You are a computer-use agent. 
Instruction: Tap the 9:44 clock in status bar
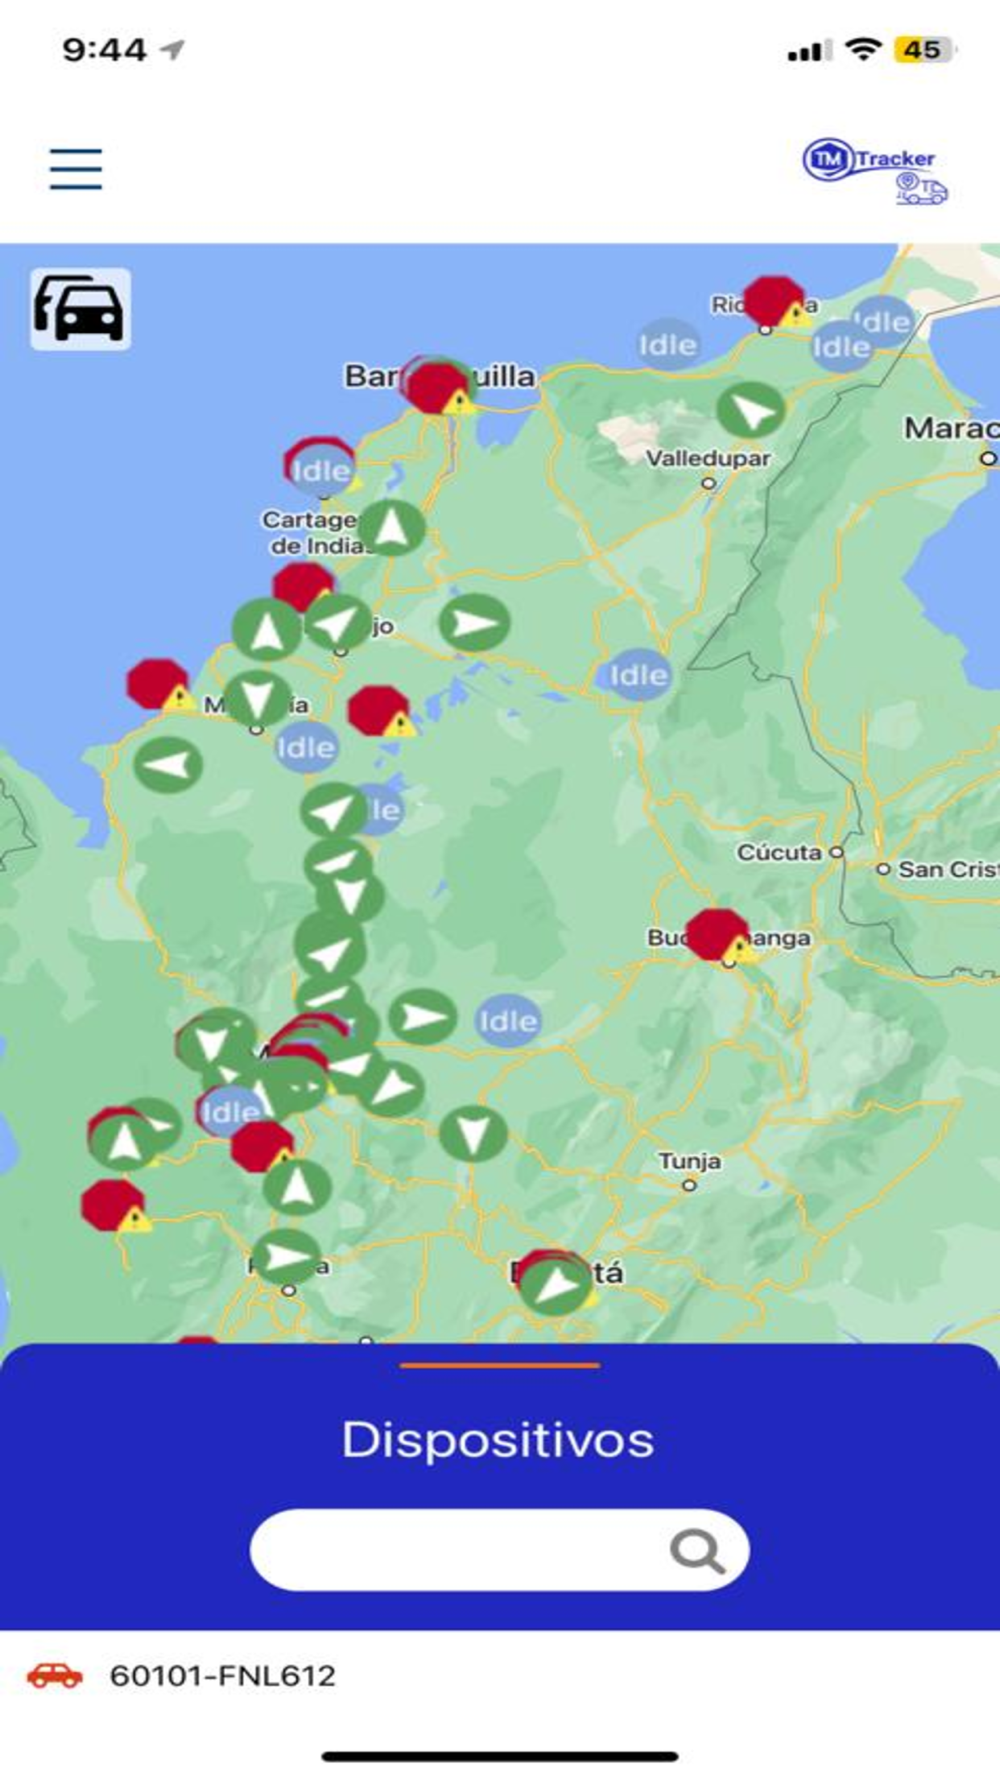[104, 50]
